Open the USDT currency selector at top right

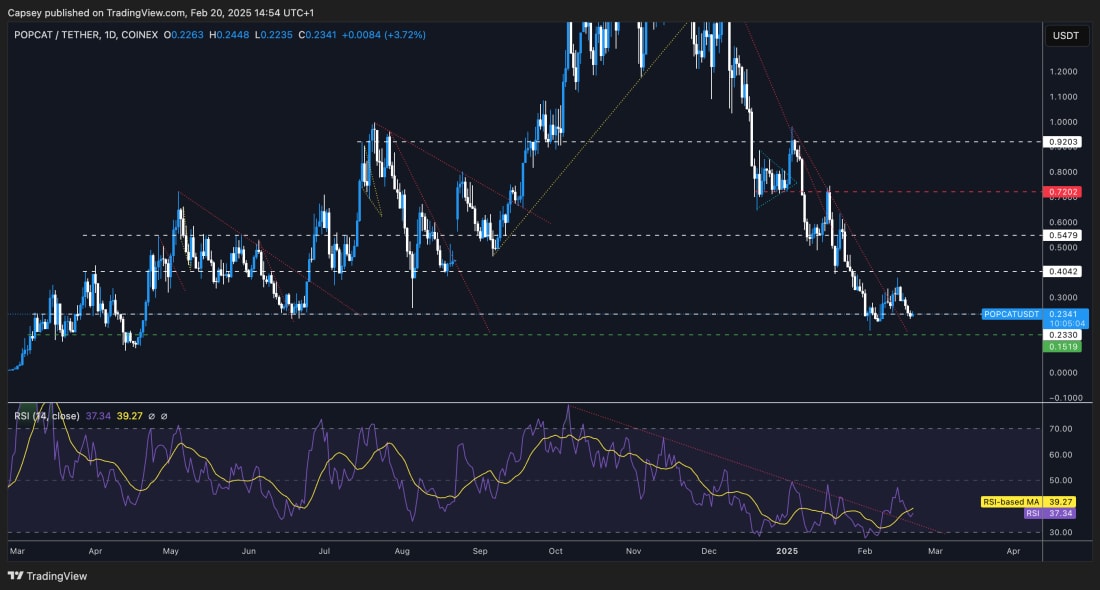[x=1066, y=36]
